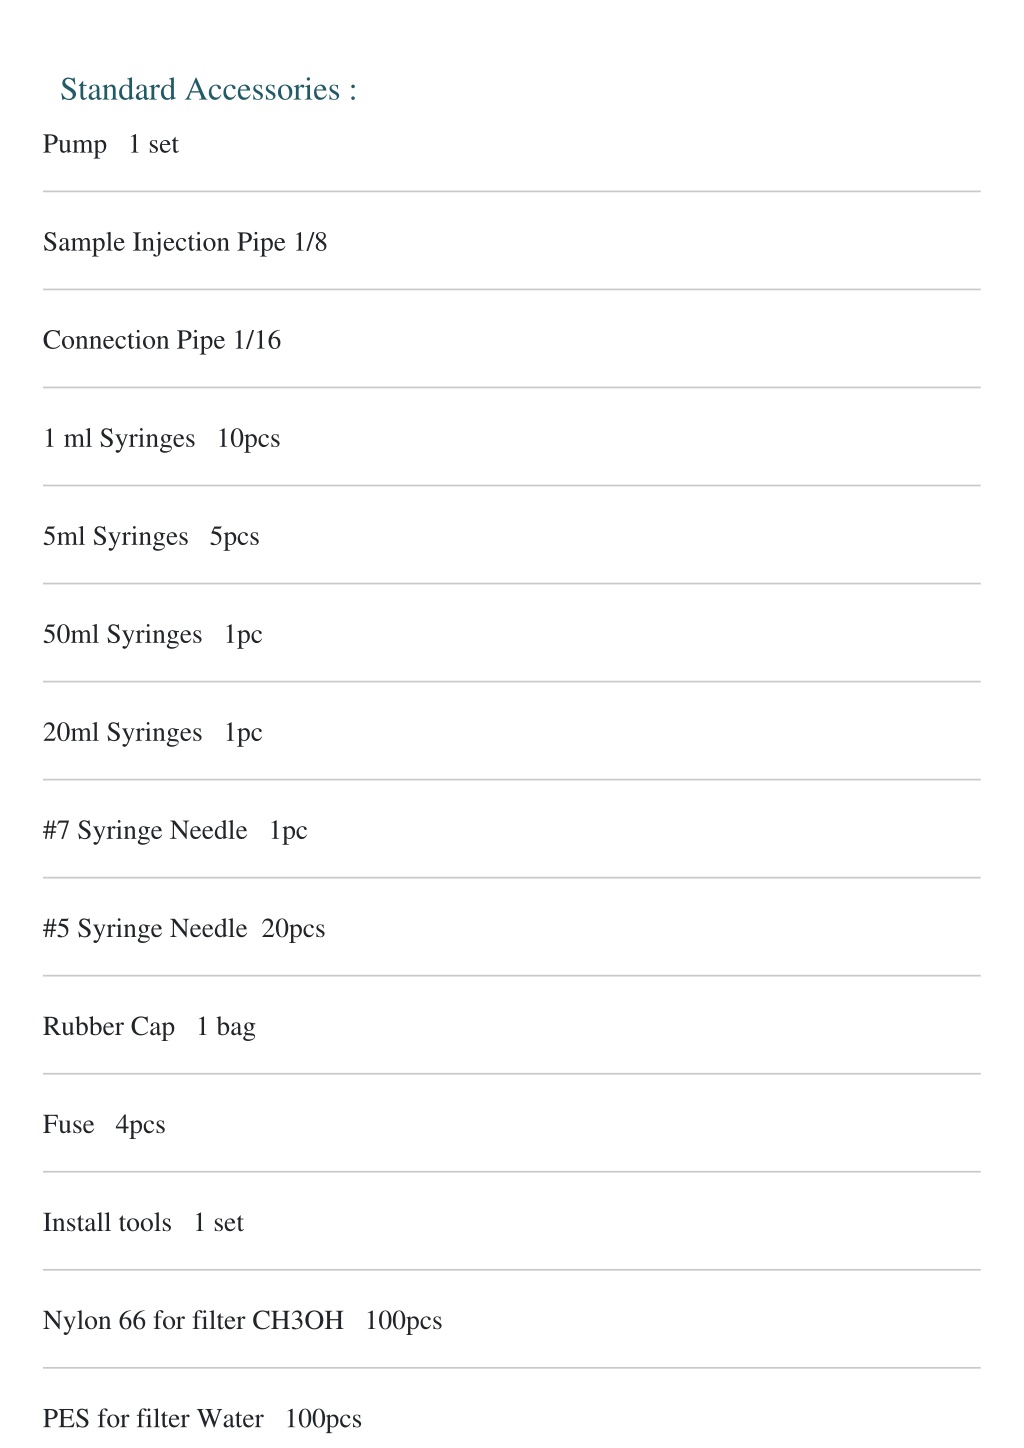Click the word Accessories in the heading
This screenshot has width=1024, height=1448.
point(262,90)
